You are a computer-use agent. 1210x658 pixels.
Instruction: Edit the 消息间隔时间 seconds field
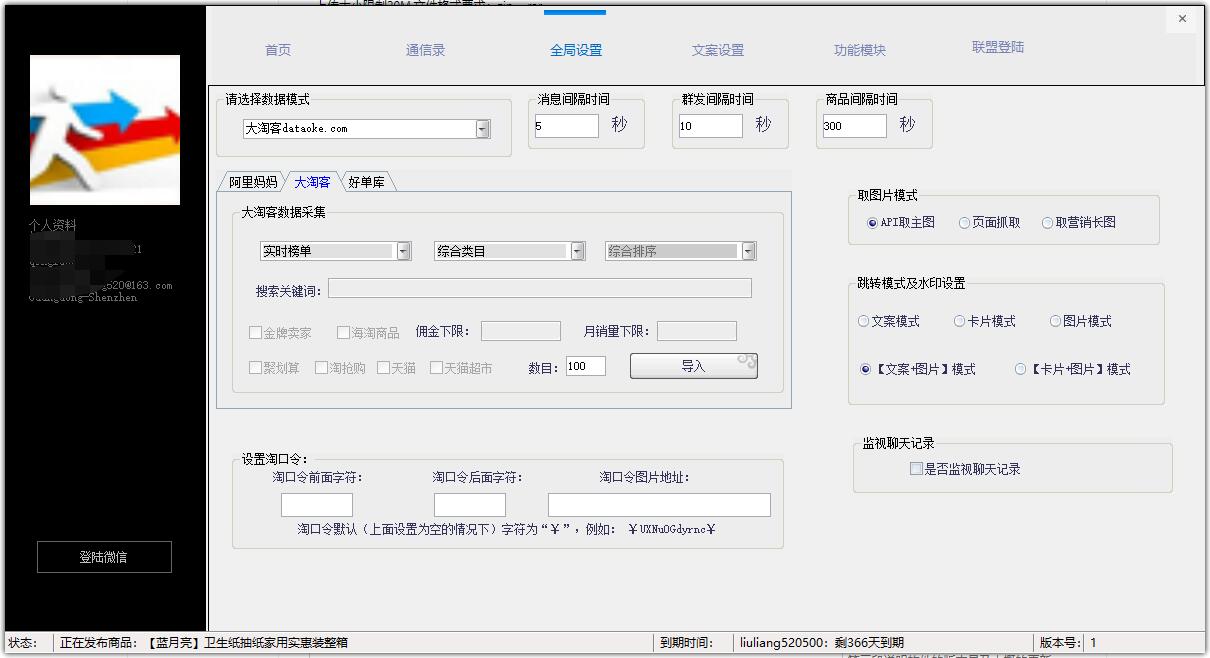(x=566, y=125)
